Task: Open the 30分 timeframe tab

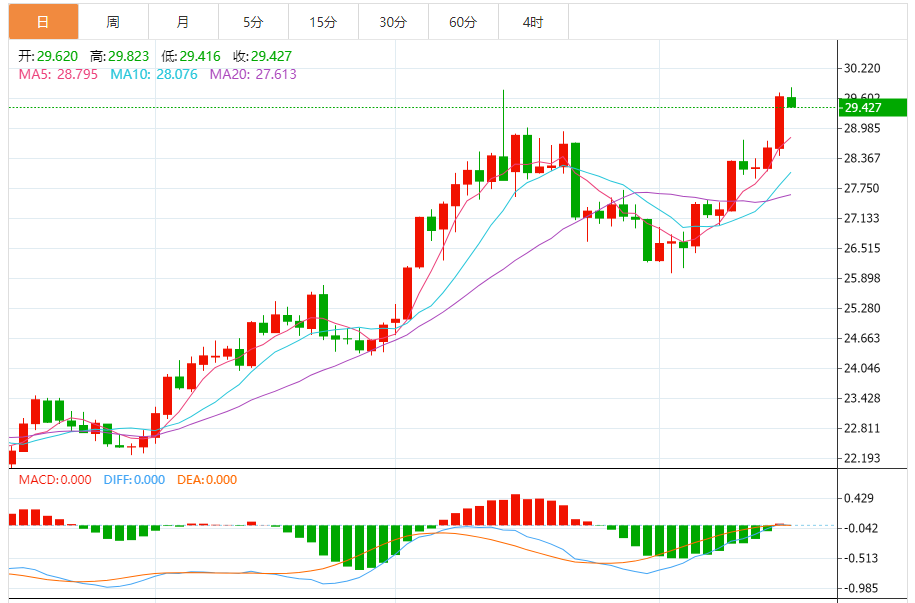Action: [393, 22]
